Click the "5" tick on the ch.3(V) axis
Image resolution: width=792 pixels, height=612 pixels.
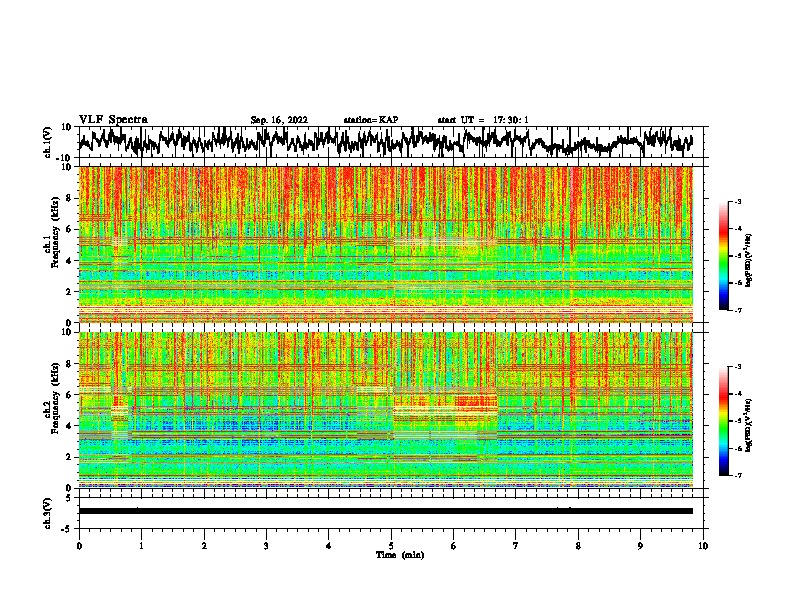[x=69, y=498]
